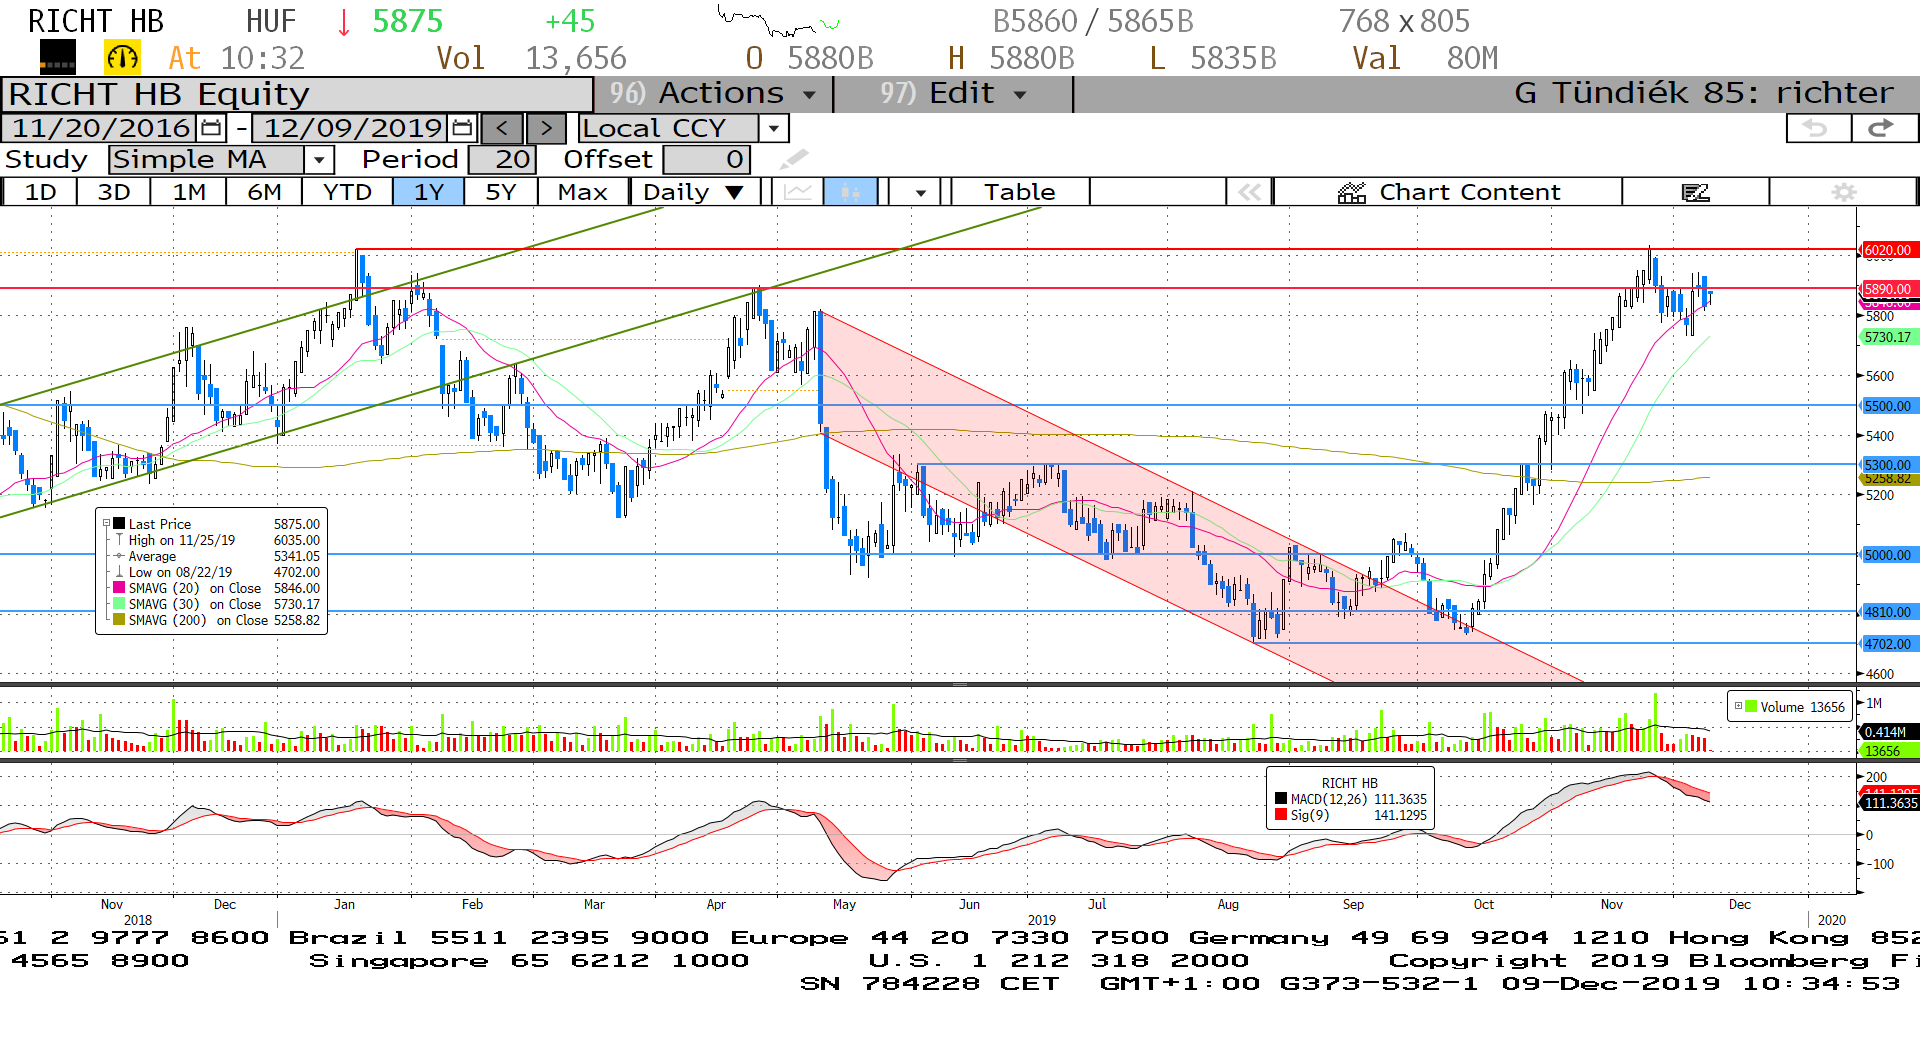Image resolution: width=1920 pixels, height=1039 pixels.
Task: Select the candlestick chart type icon
Action: tap(850, 192)
